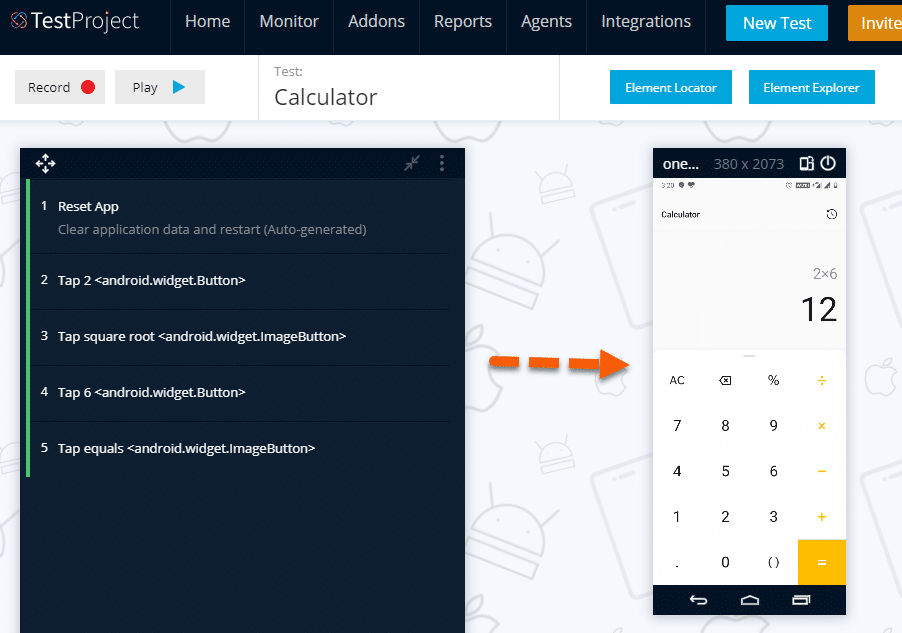Tap the Android back navigation icon
This screenshot has width=902, height=633.
tap(698, 600)
